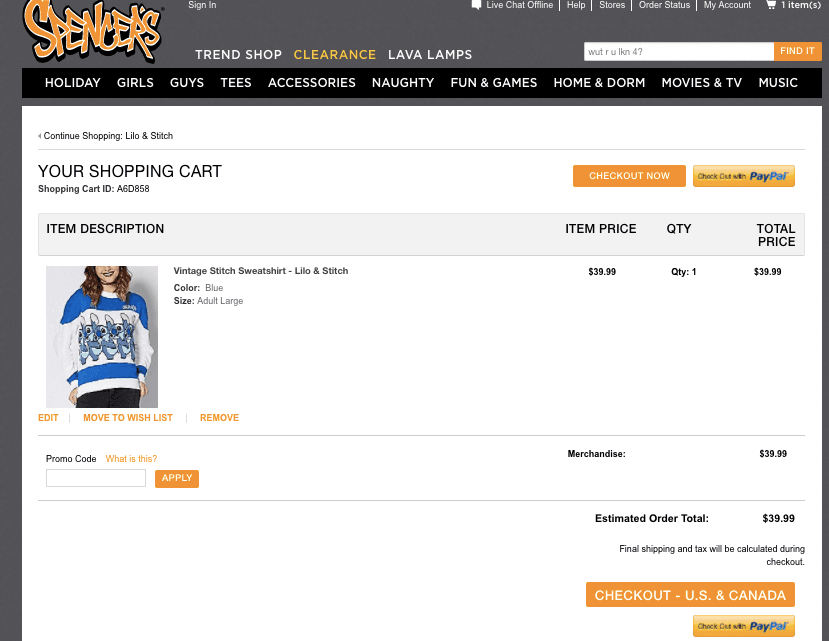
Task: Click Checkout - U.S. & Canada button
Action: click(x=690, y=595)
